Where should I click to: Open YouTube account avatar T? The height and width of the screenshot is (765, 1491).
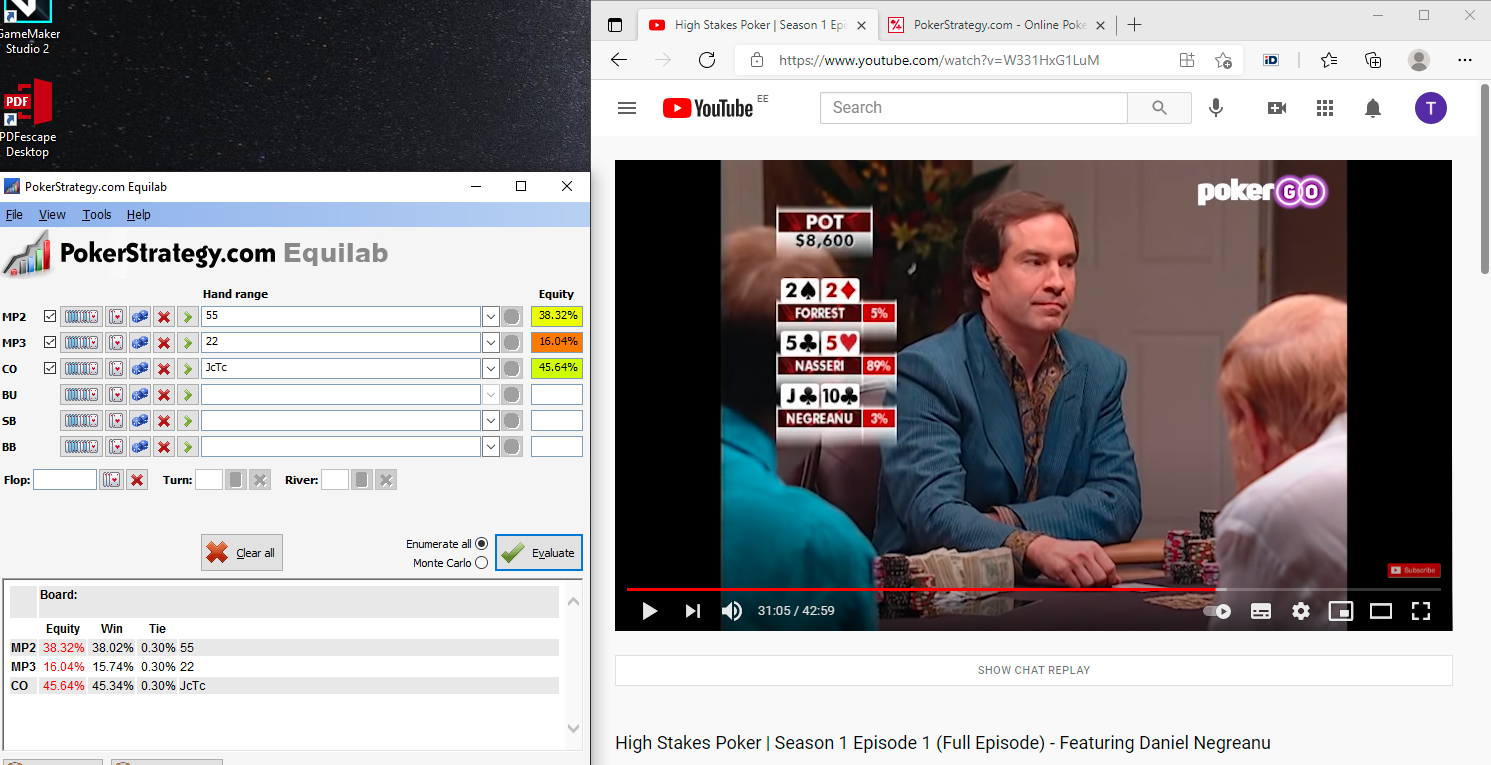(1430, 108)
